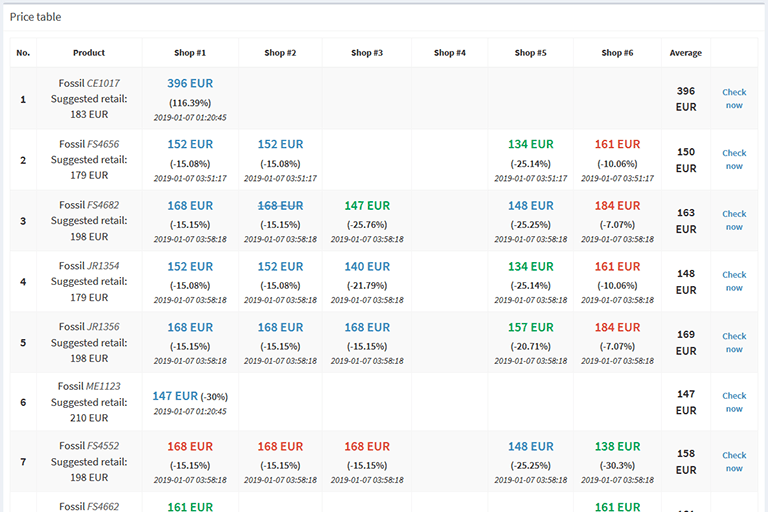This screenshot has width=768, height=512.
Task: Click the 396 EUR average value
Action: [x=686, y=99]
